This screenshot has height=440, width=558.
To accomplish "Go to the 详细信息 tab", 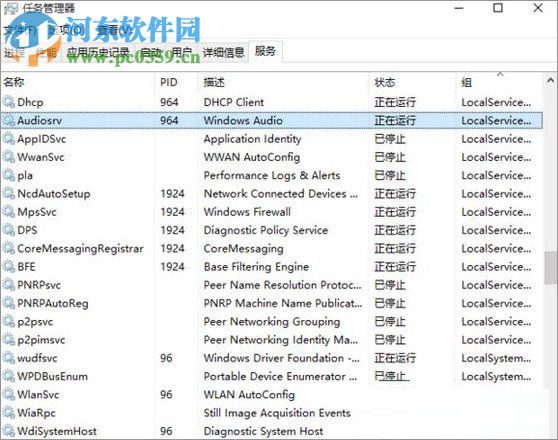I will tap(223, 53).
